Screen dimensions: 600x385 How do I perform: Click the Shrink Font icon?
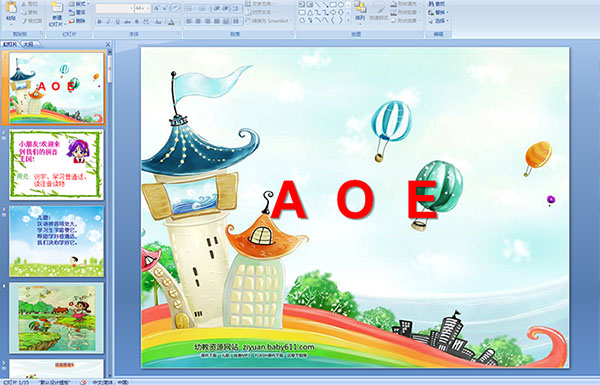[x=166, y=8]
